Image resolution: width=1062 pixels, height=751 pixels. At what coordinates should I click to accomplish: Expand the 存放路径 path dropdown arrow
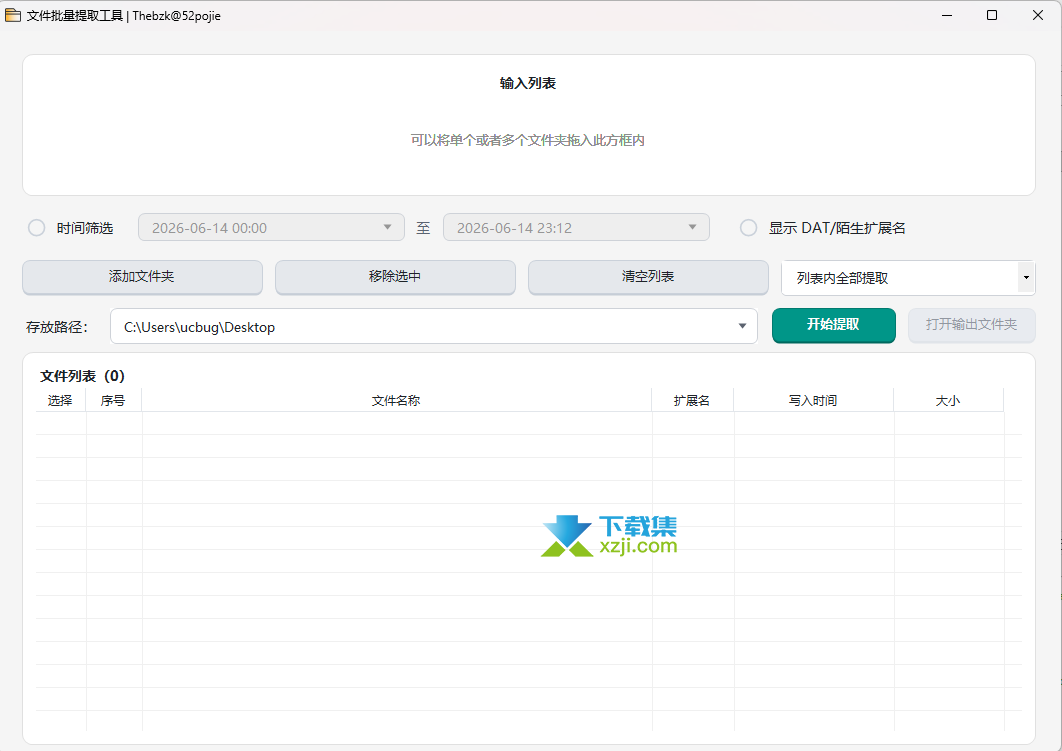click(x=742, y=326)
